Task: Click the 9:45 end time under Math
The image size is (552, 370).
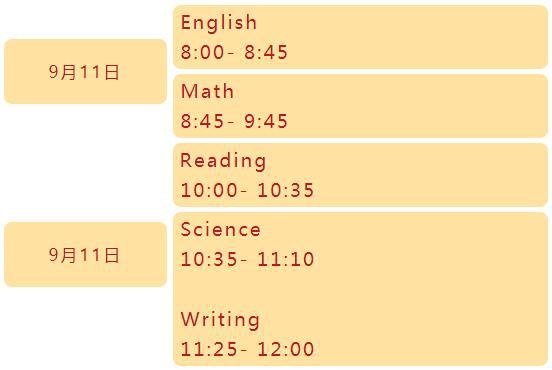Action: [x=266, y=121]
